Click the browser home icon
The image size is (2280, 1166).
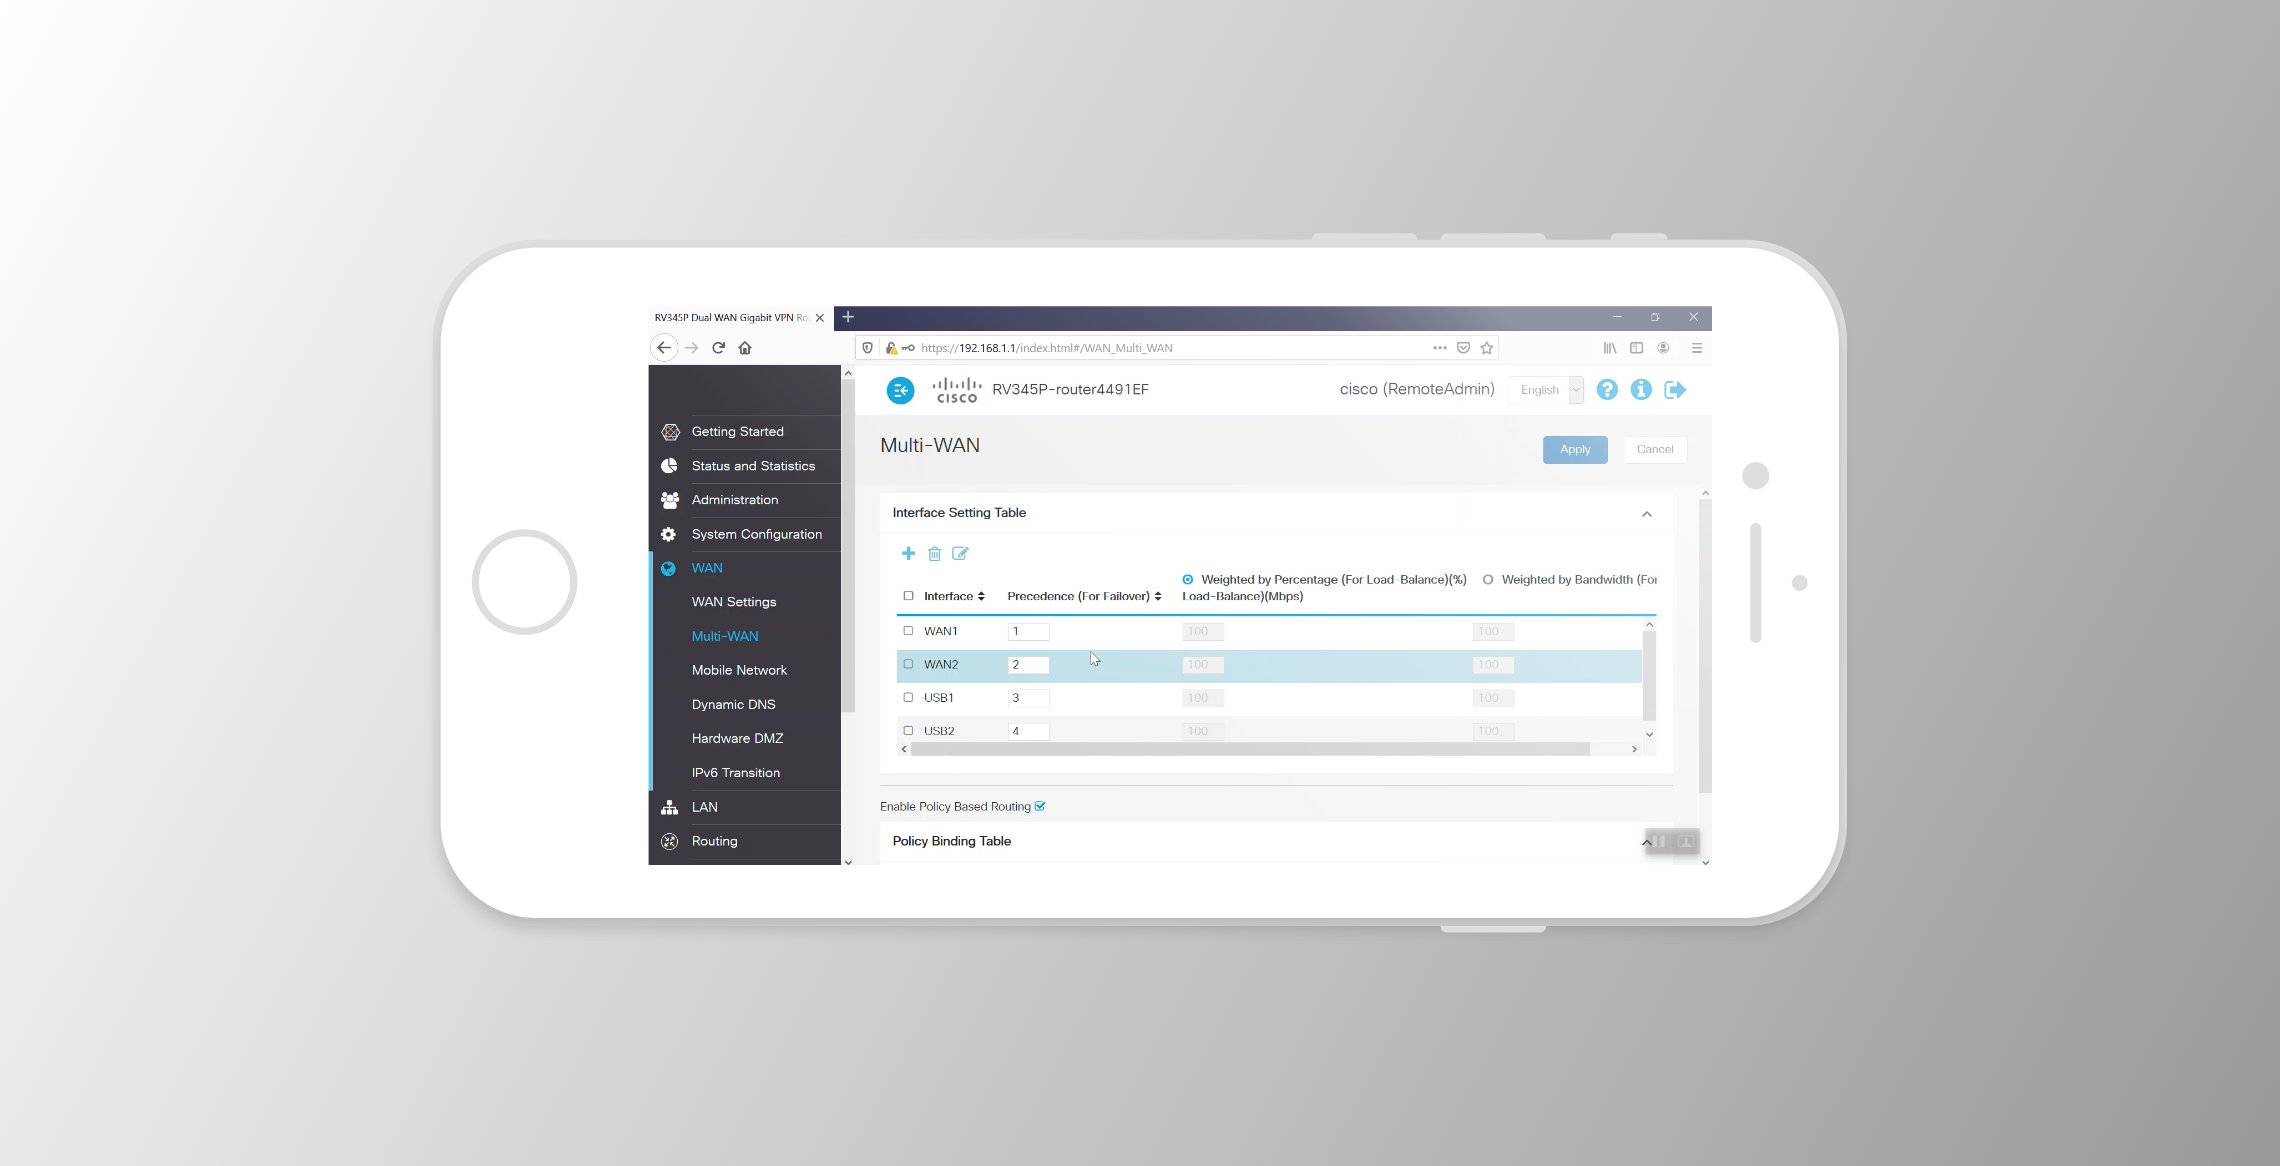tap(745, 348)
